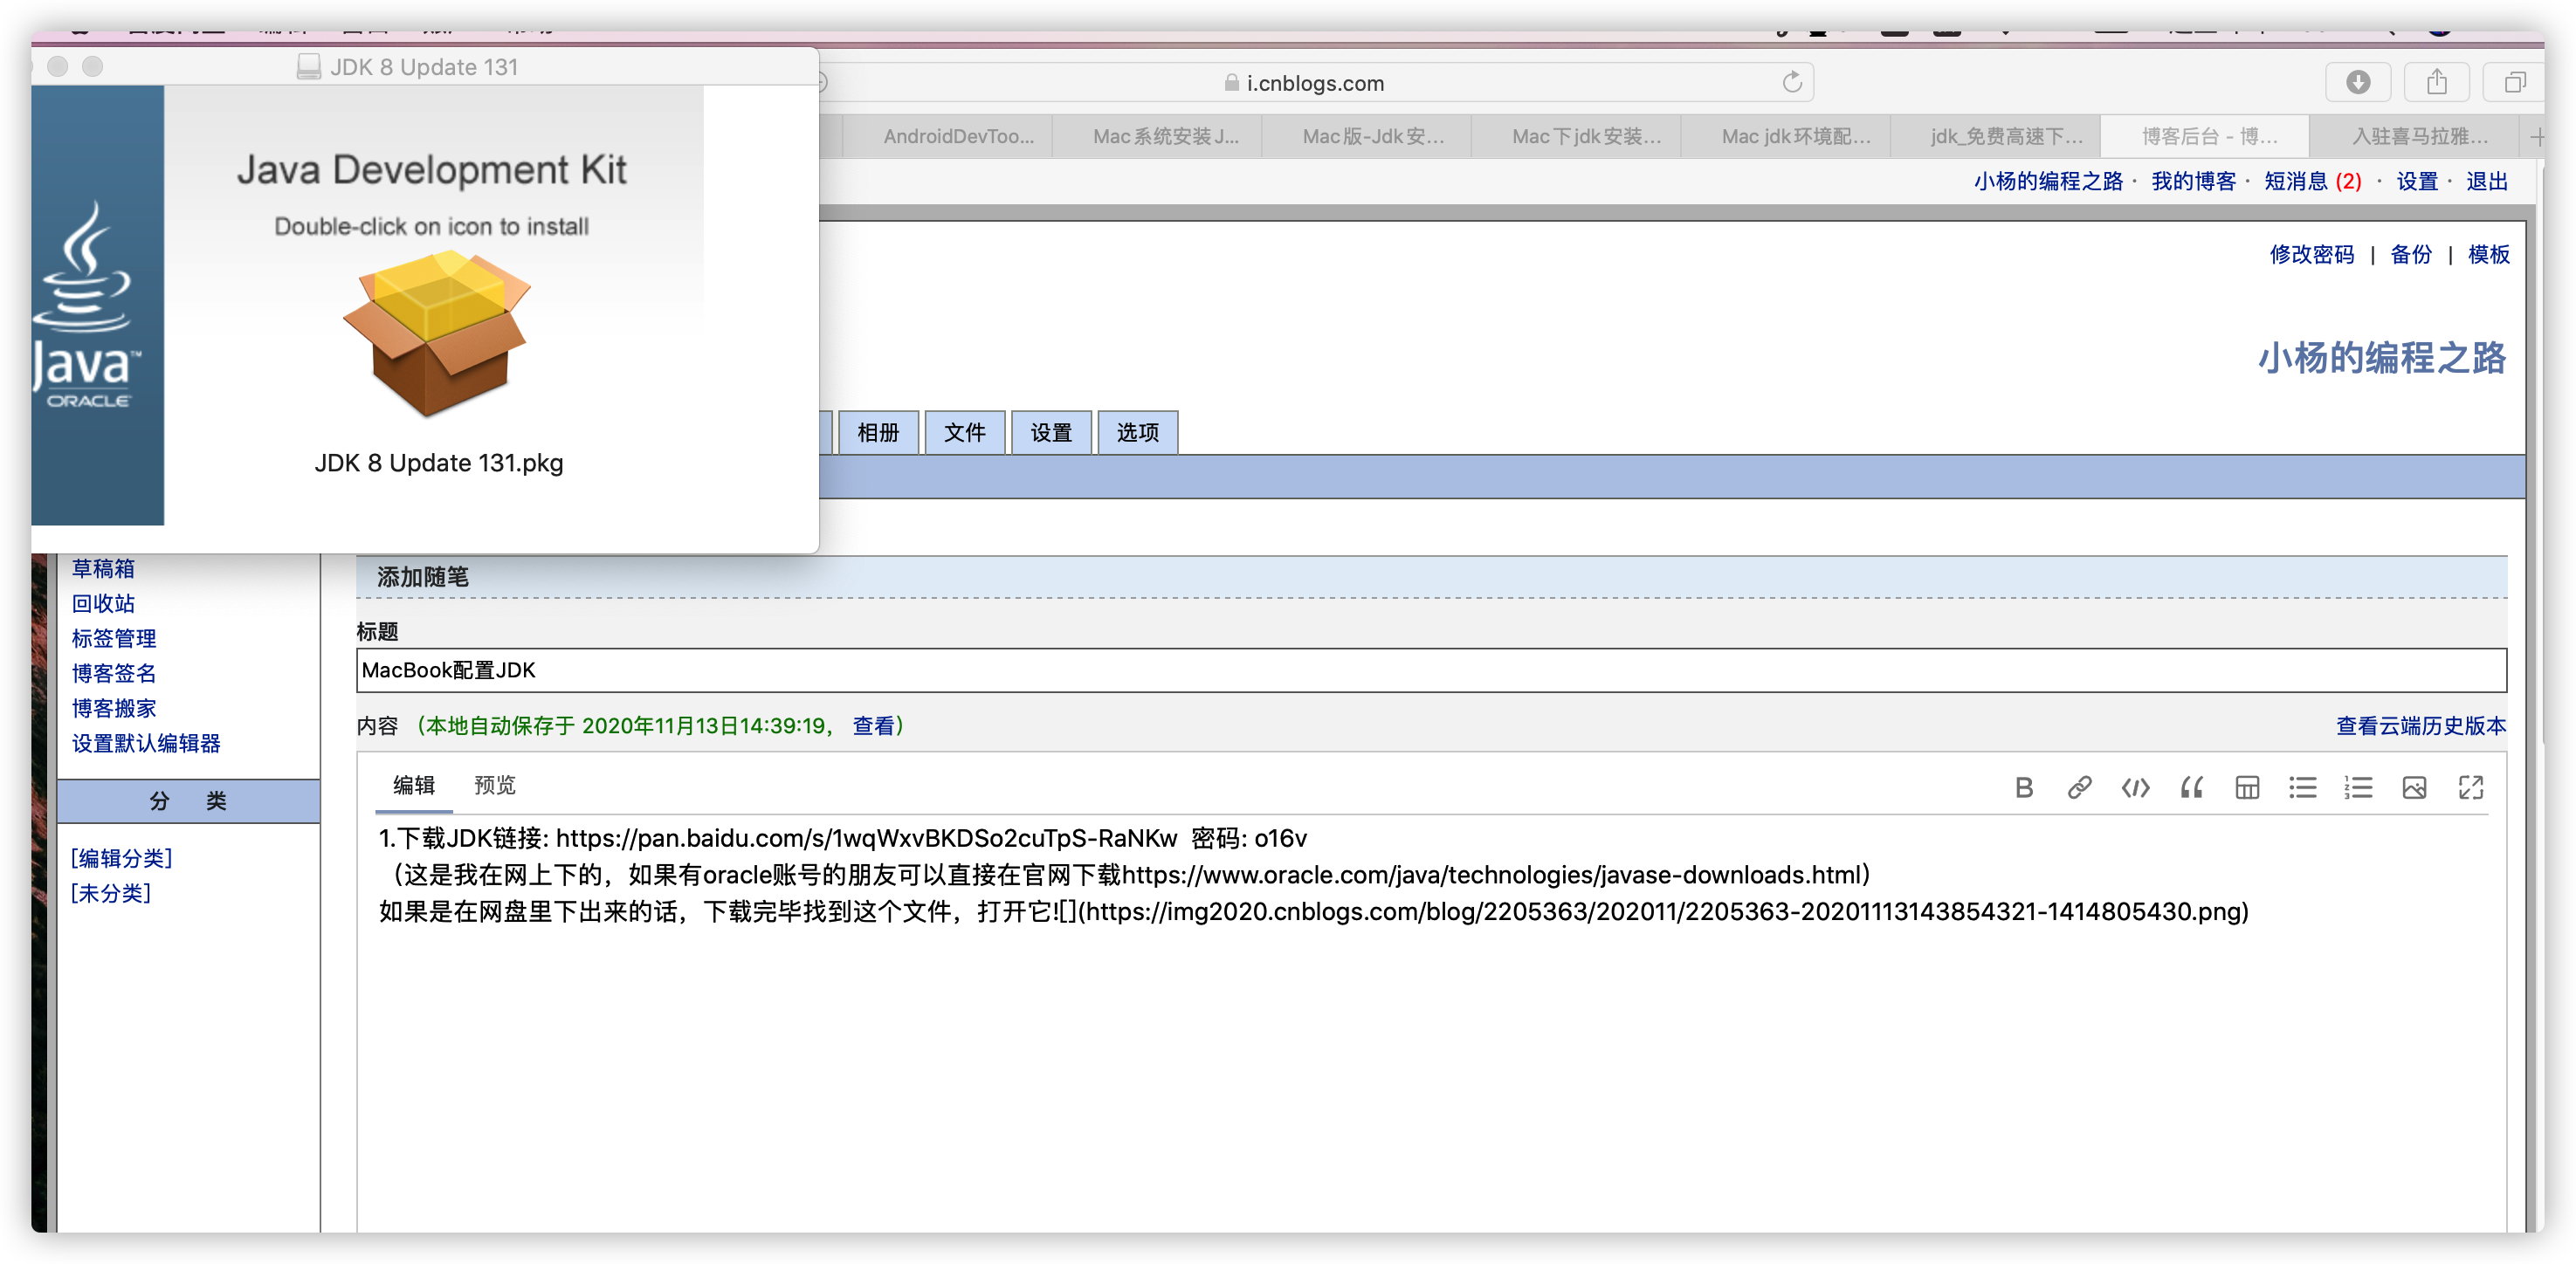This screenshot has width=2576, height=1264.
Task: Click 查看云端历史版本 link
Action: coord(2420,725)
